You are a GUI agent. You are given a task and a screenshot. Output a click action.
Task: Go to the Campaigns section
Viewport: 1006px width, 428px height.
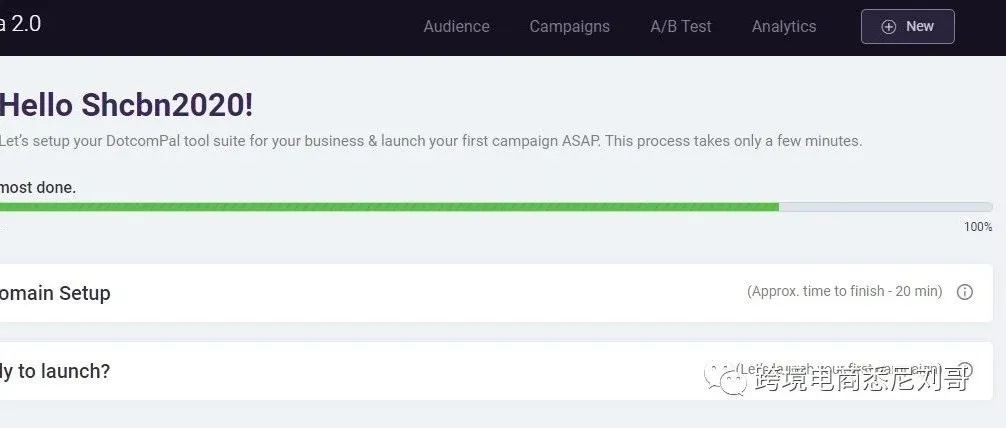click(x=569, y=27)
